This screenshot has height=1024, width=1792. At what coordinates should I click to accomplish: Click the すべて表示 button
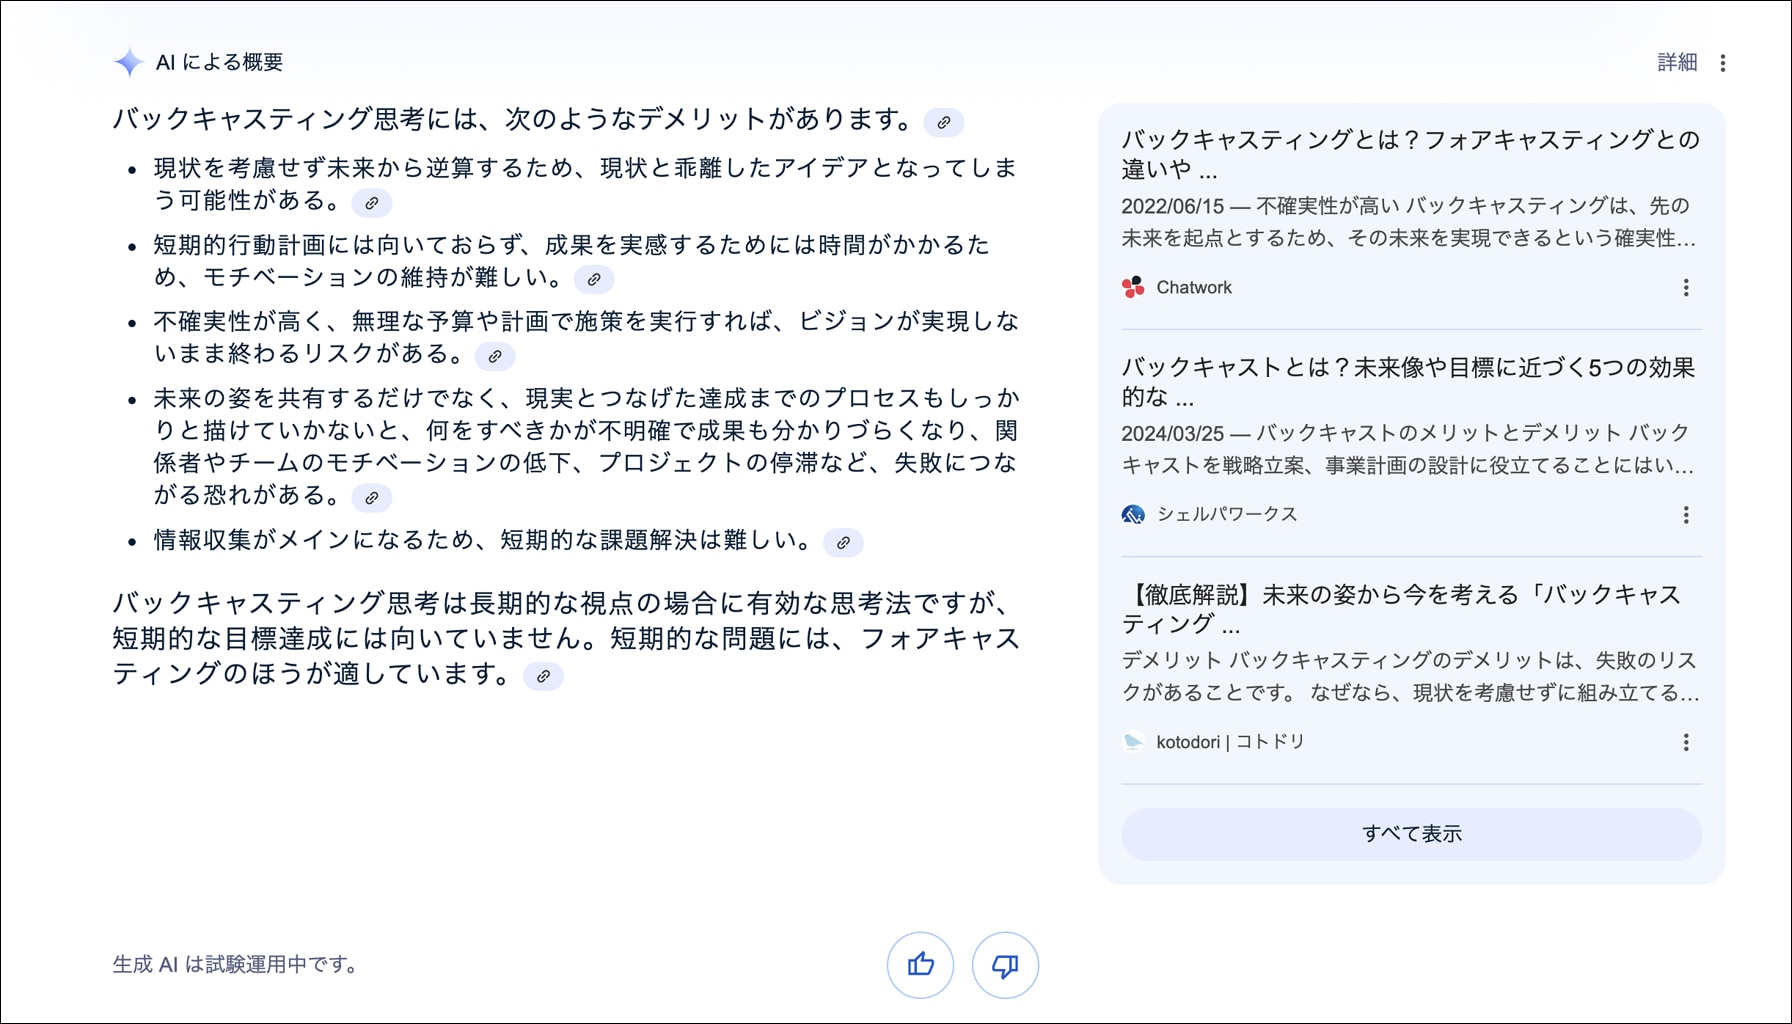point(1411,834)
